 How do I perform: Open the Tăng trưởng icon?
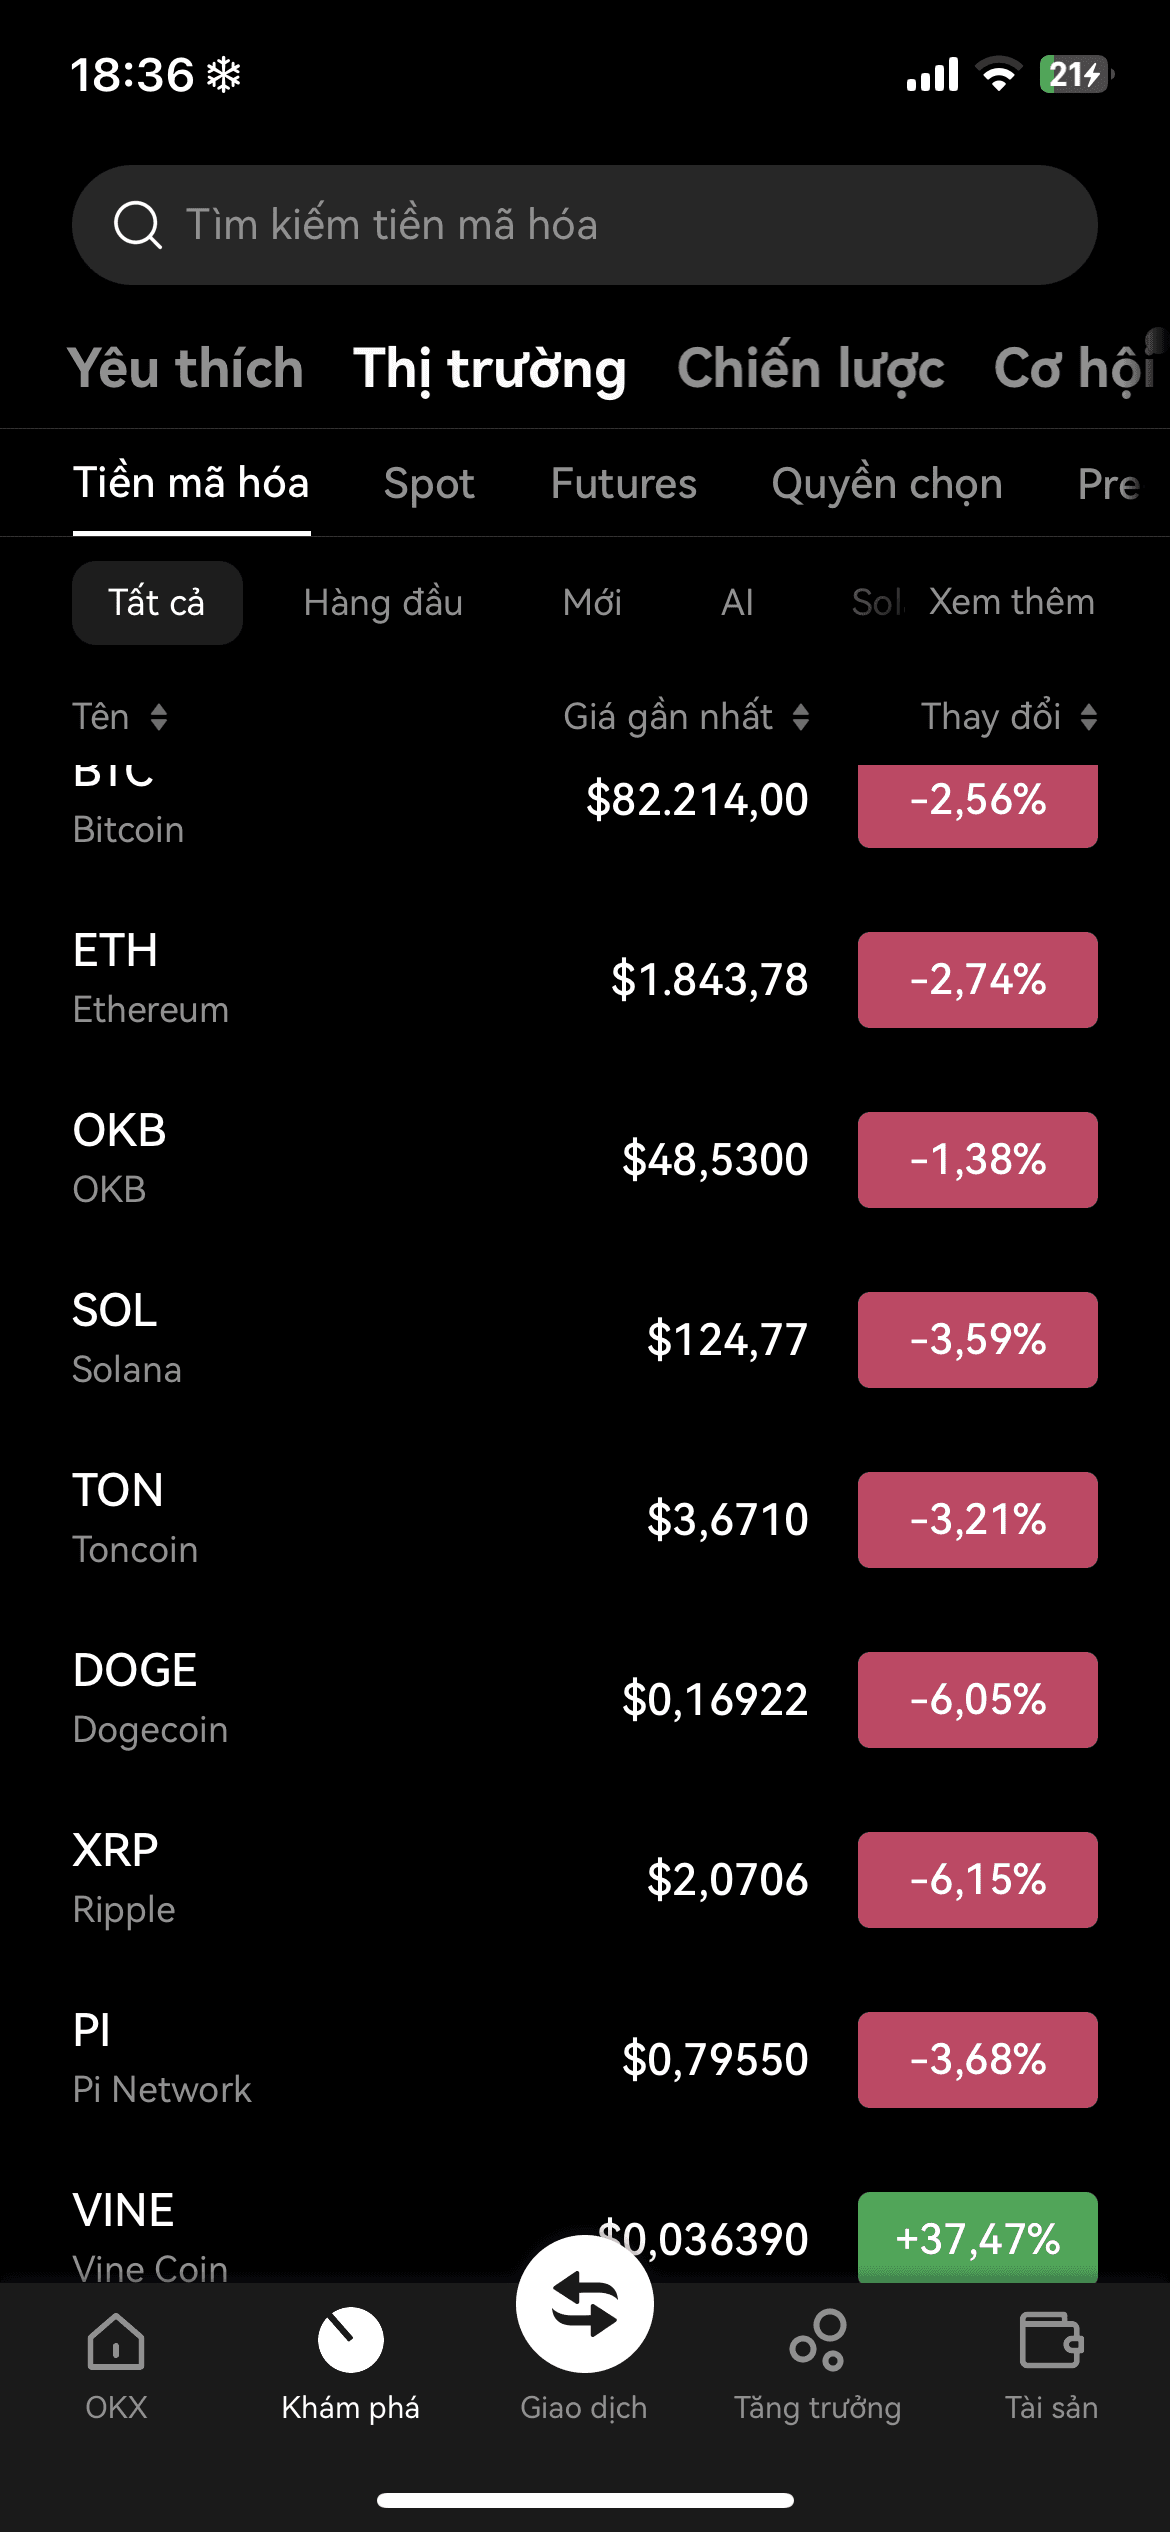pyautogui.click(x=818, y=2341)
